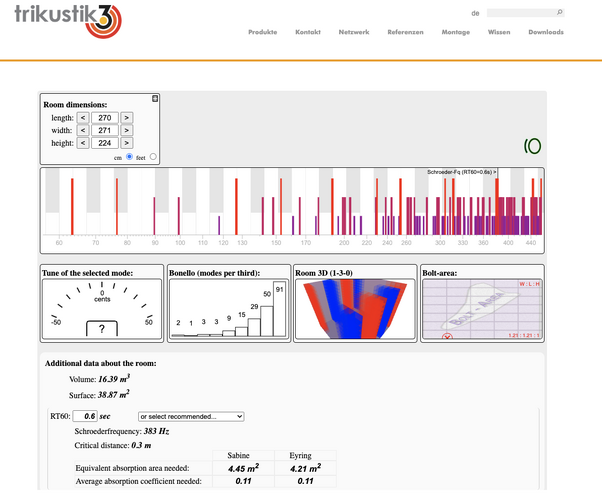Open the Wissen menu item
The width and height of the screenshot is (602, 500).
click(499, 32)
